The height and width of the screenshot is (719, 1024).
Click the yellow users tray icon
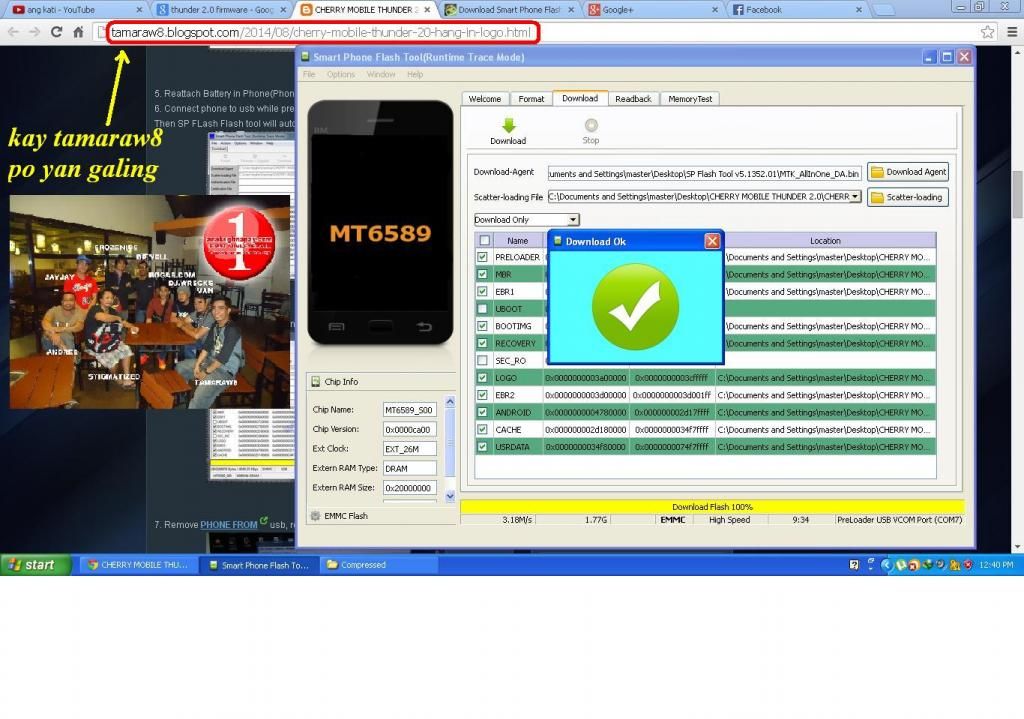[x=954, y=565]
